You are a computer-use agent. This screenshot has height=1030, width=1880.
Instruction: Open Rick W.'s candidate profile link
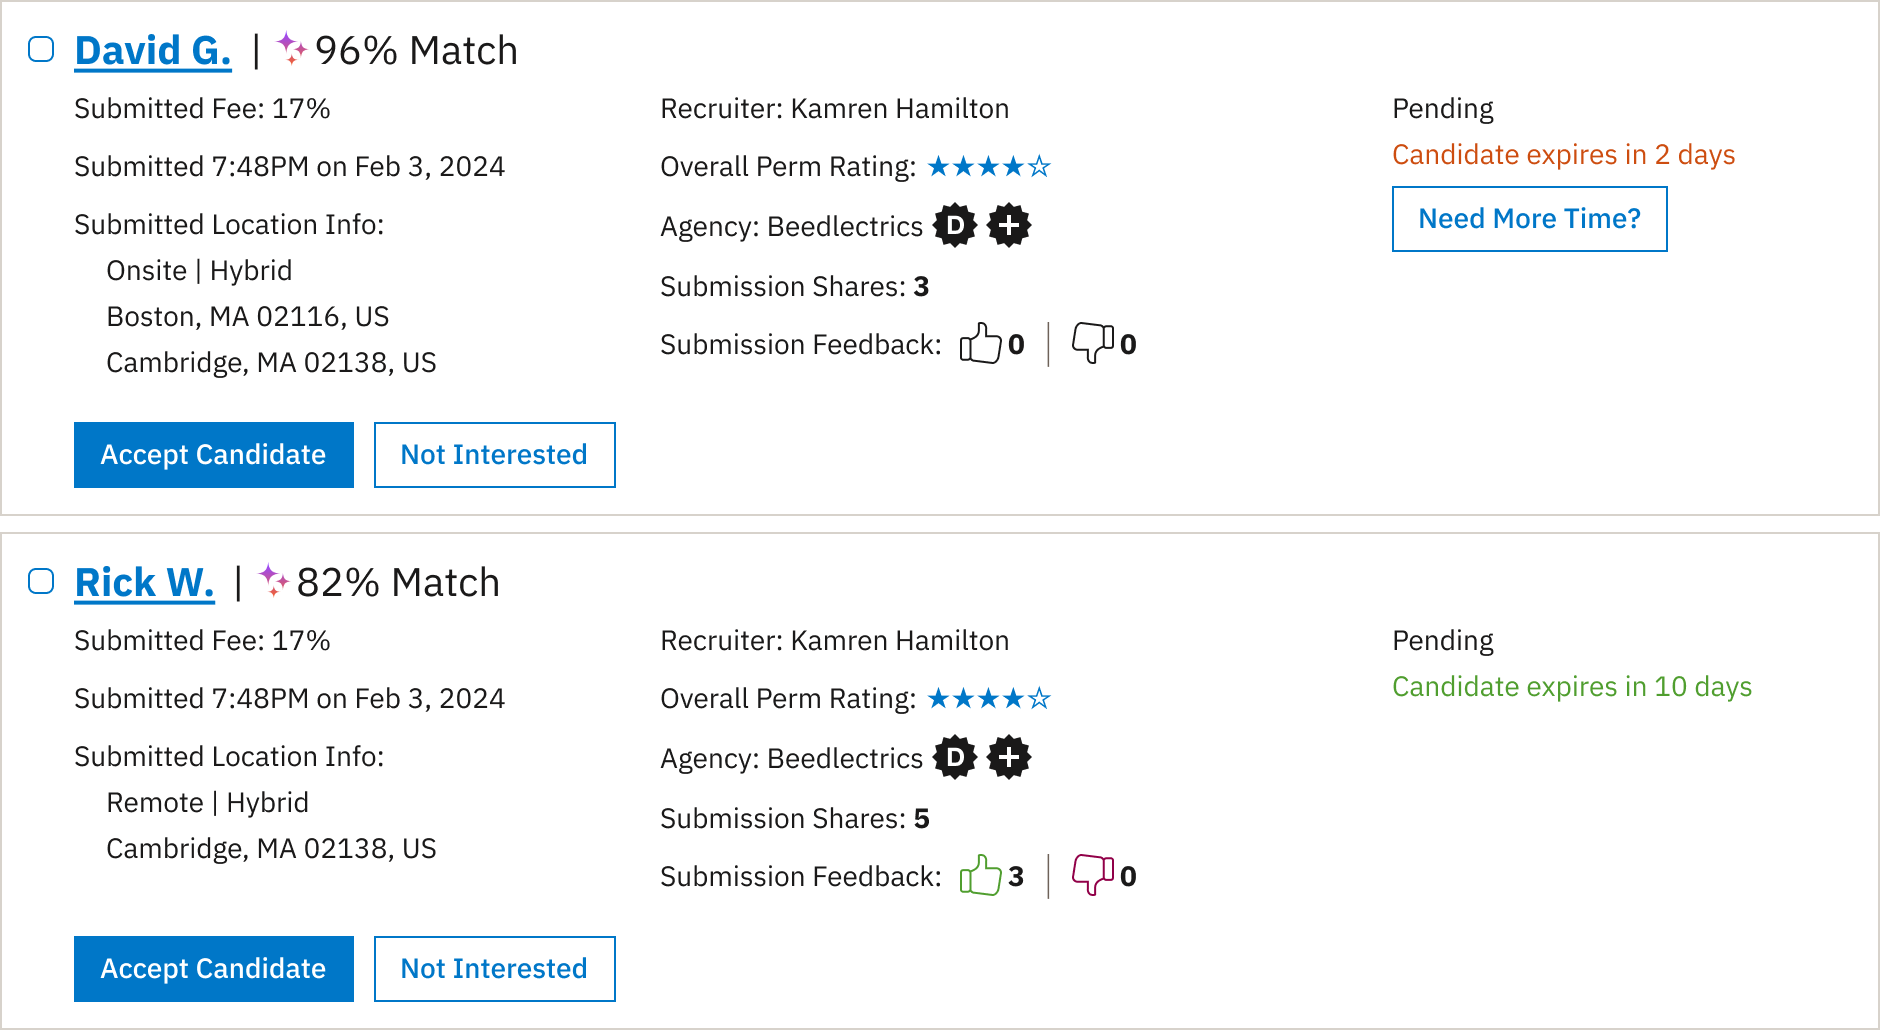(144, 582)
